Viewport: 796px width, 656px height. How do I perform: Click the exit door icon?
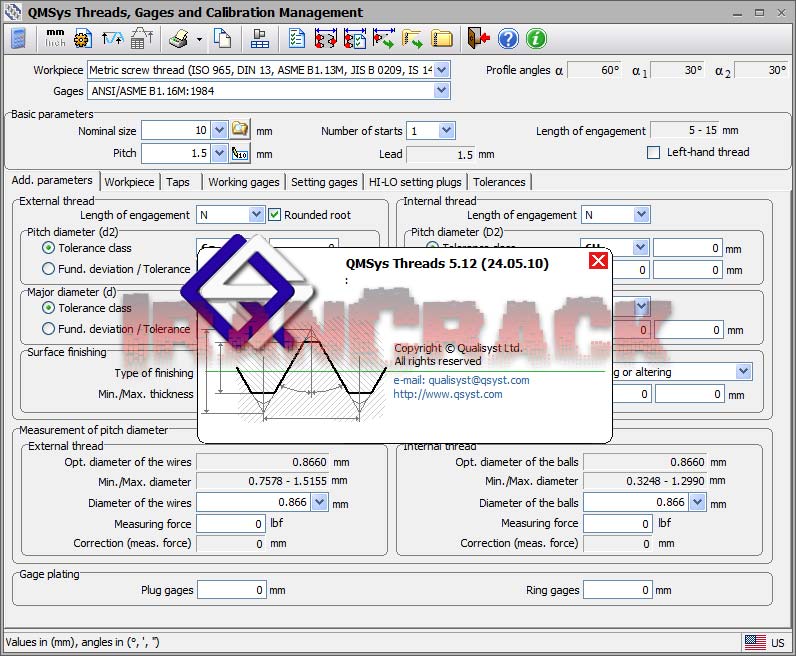[x=478, y=39]
